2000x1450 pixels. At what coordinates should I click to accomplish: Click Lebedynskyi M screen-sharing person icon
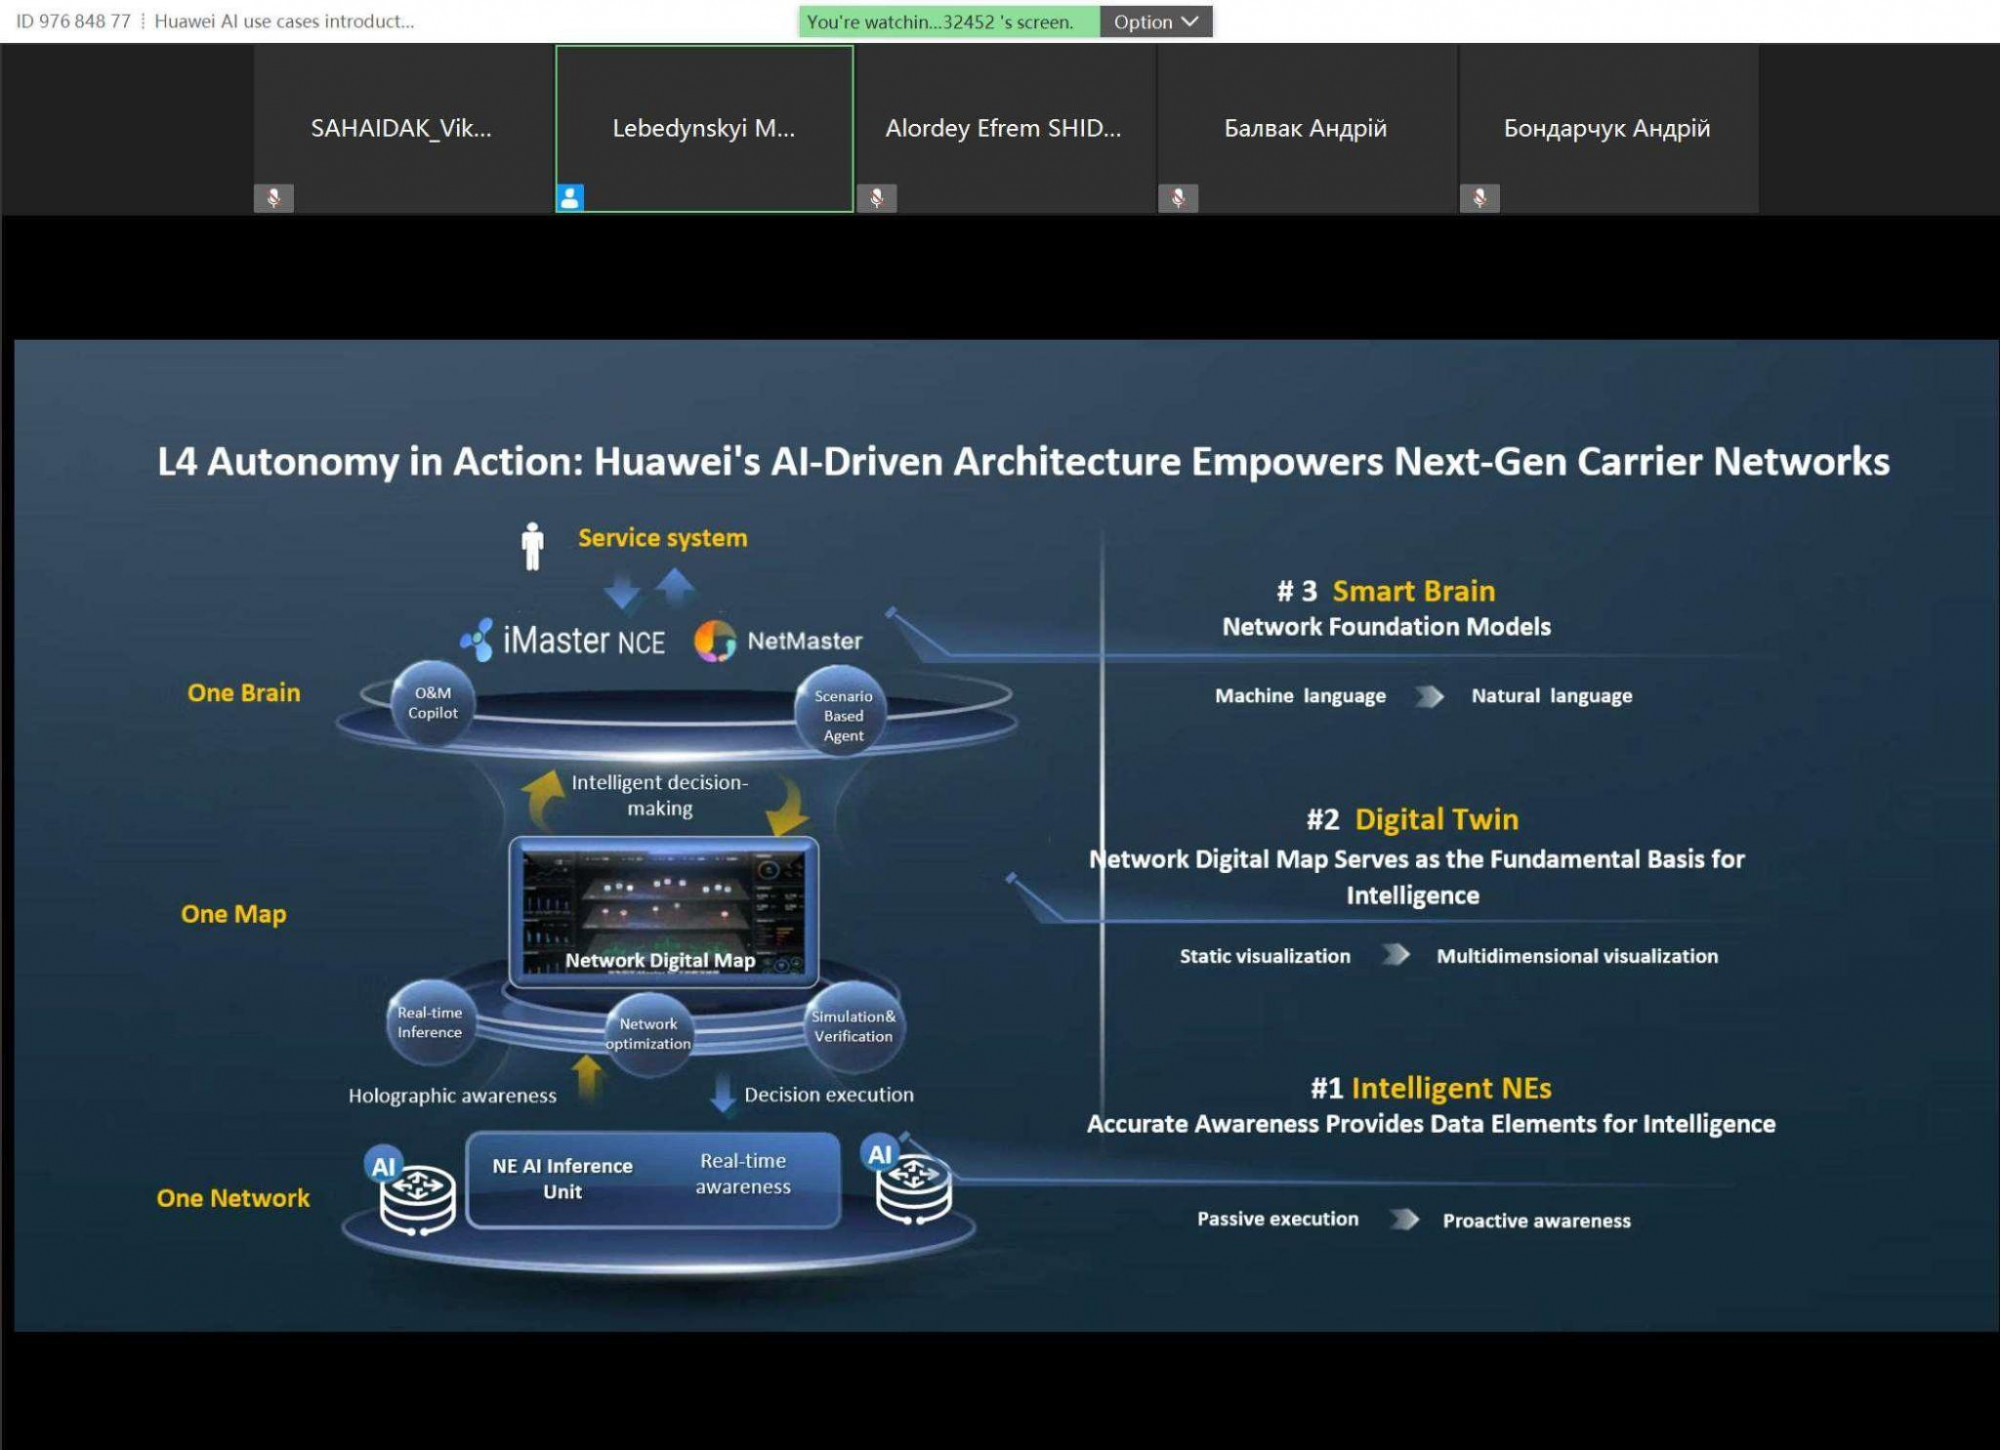point(570,198)
